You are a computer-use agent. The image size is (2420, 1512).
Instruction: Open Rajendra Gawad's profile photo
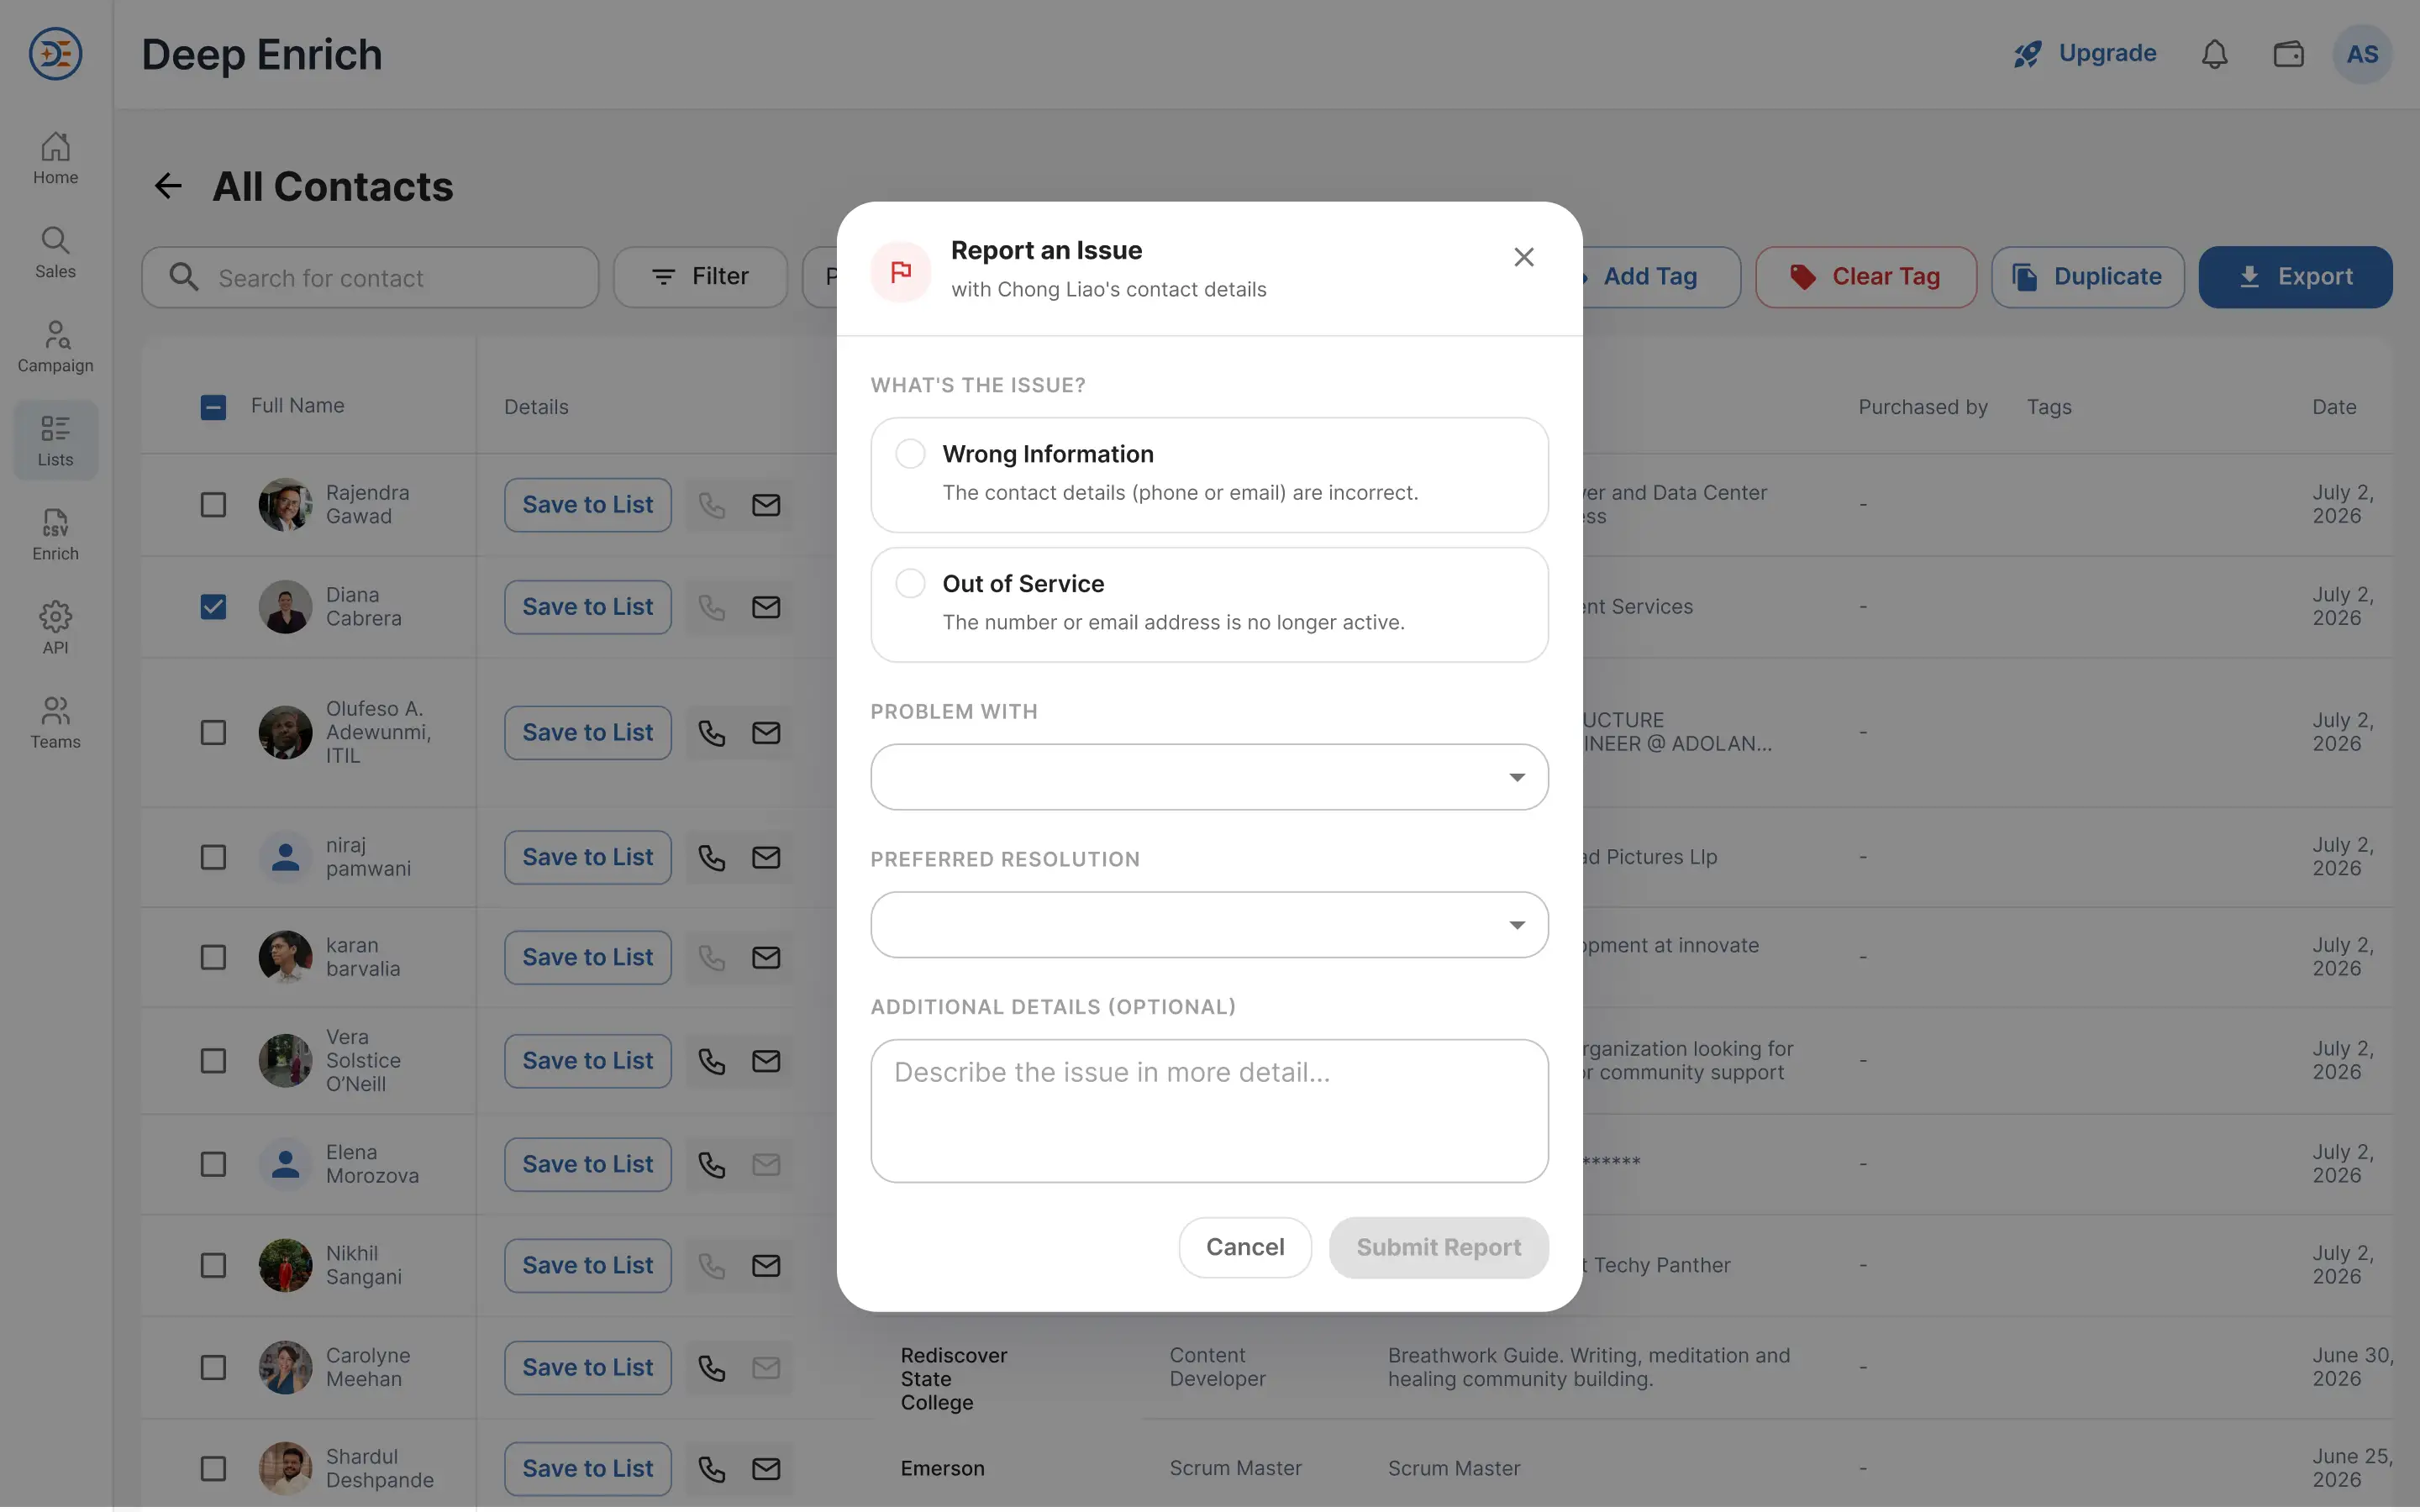click(x=286, y=505)
